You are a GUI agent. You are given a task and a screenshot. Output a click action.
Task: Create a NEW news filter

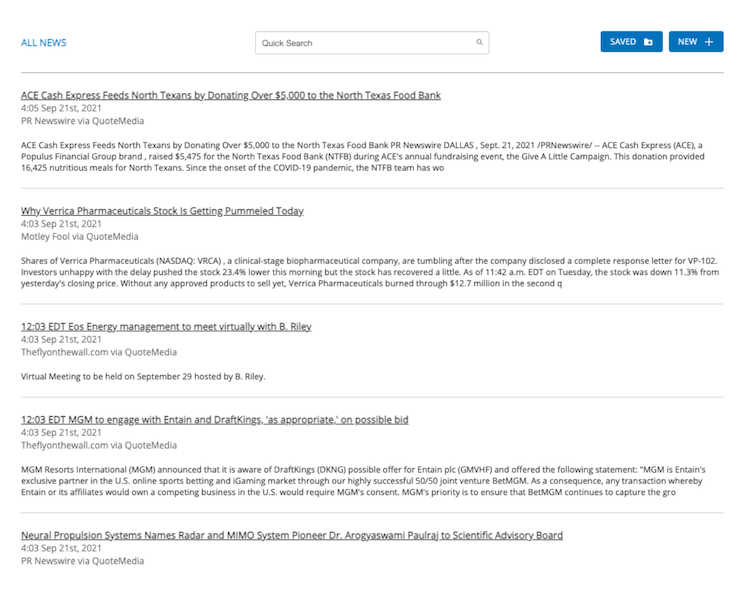point(696,42)
